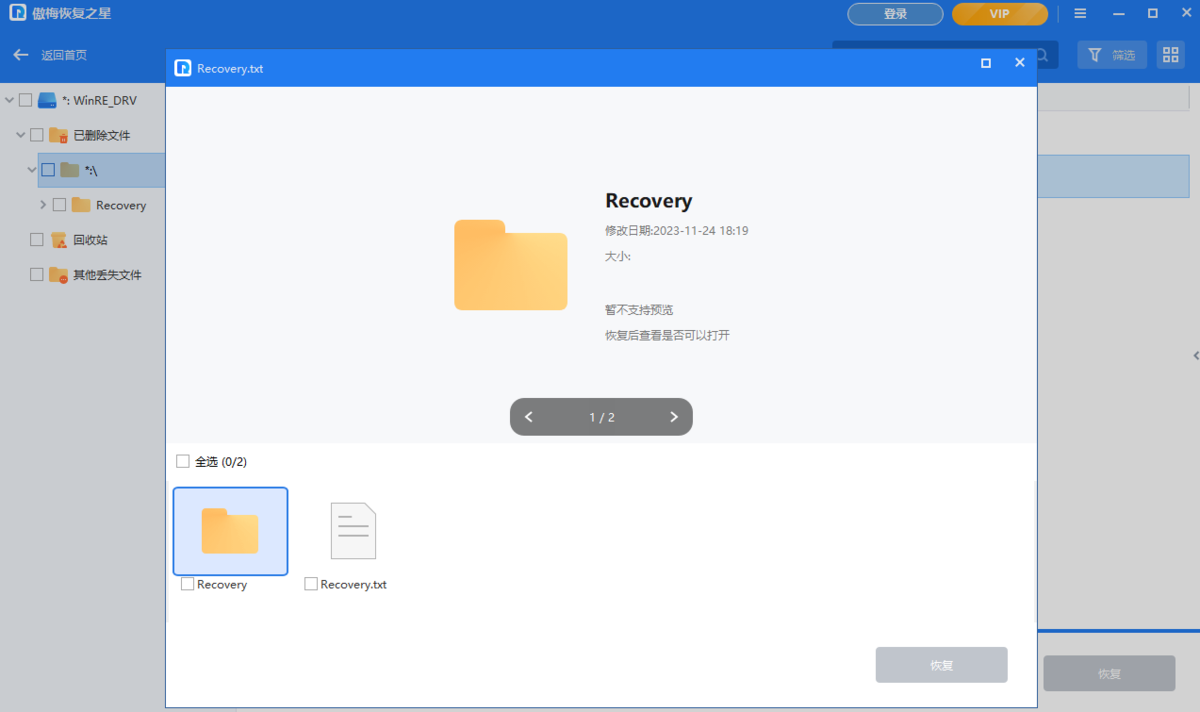The image size is (1200, 712).
Task: Click the search magnifier icon
Action: coord(1042,55)
